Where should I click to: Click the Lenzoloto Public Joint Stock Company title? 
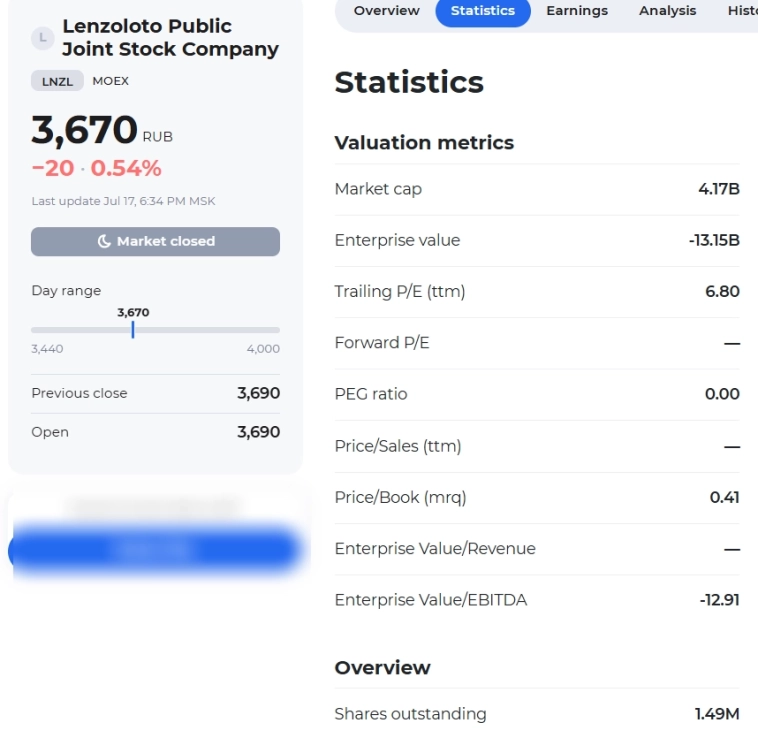tap(171, 38)
